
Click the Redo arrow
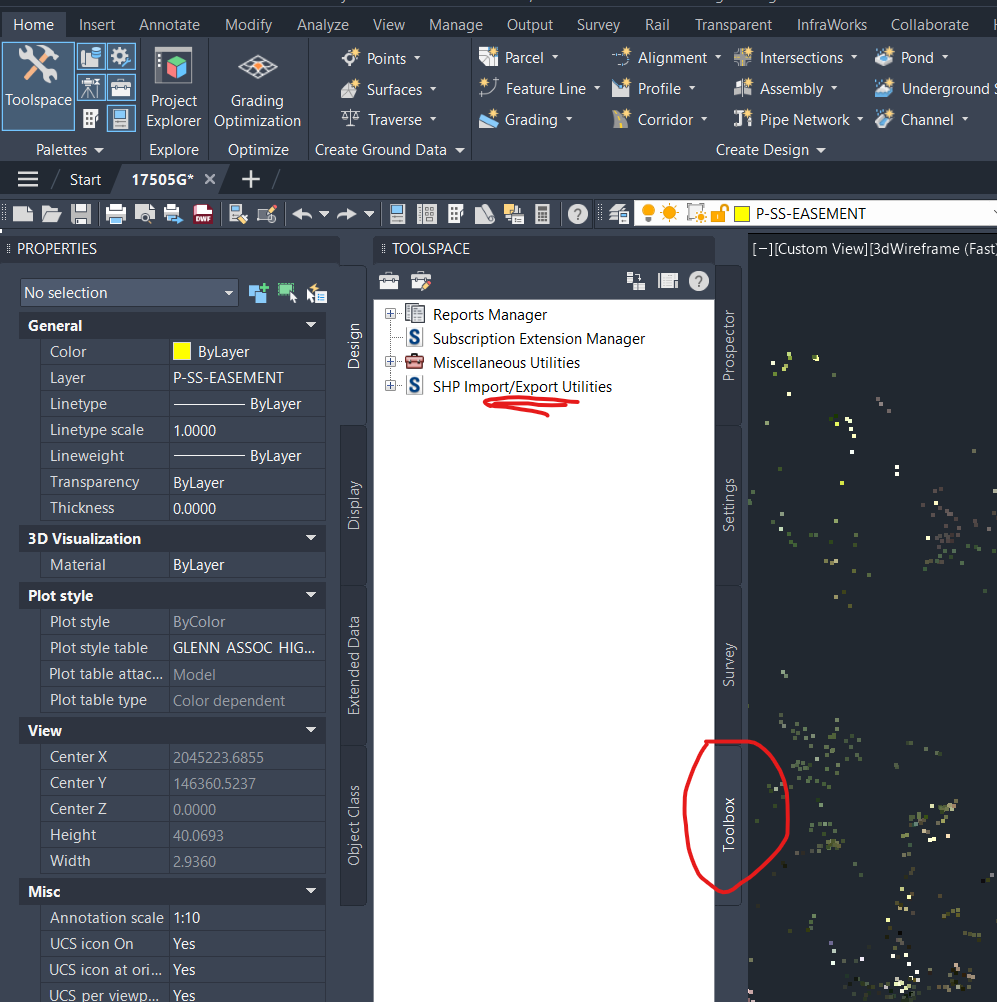[x=346, y=213]
